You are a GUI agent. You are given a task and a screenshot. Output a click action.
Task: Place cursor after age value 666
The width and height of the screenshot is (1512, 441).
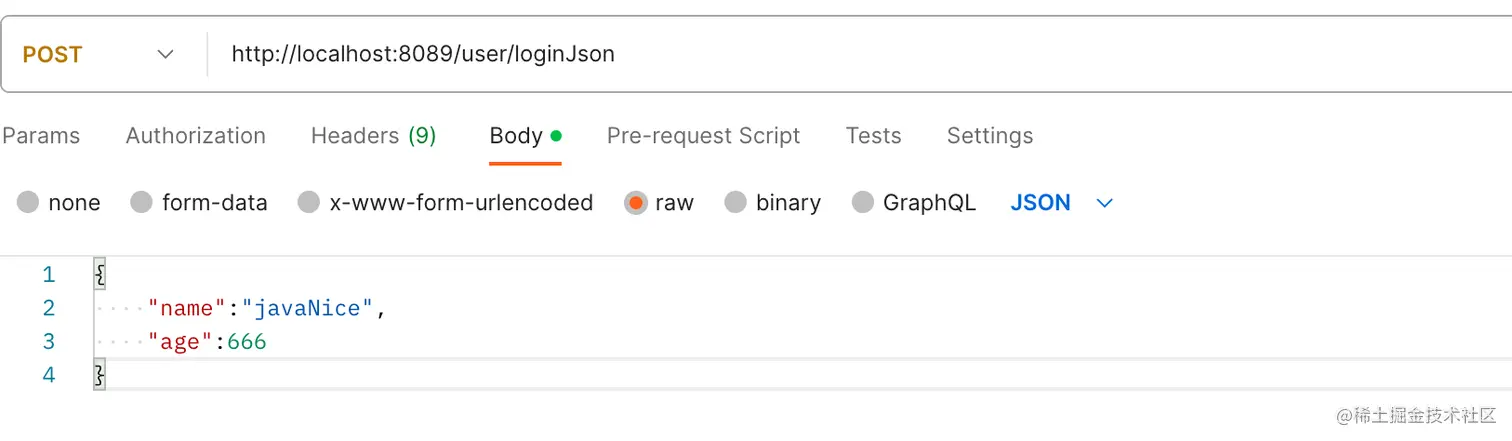268,343
